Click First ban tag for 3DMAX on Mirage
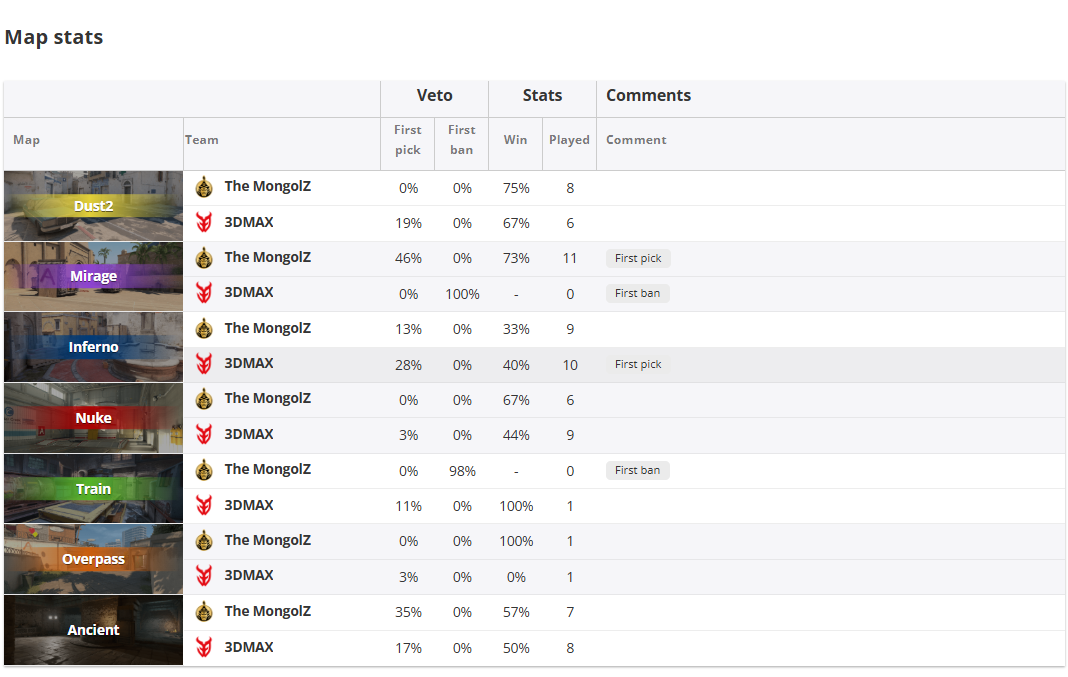The image size is (1068, 677). click(637, 294)
